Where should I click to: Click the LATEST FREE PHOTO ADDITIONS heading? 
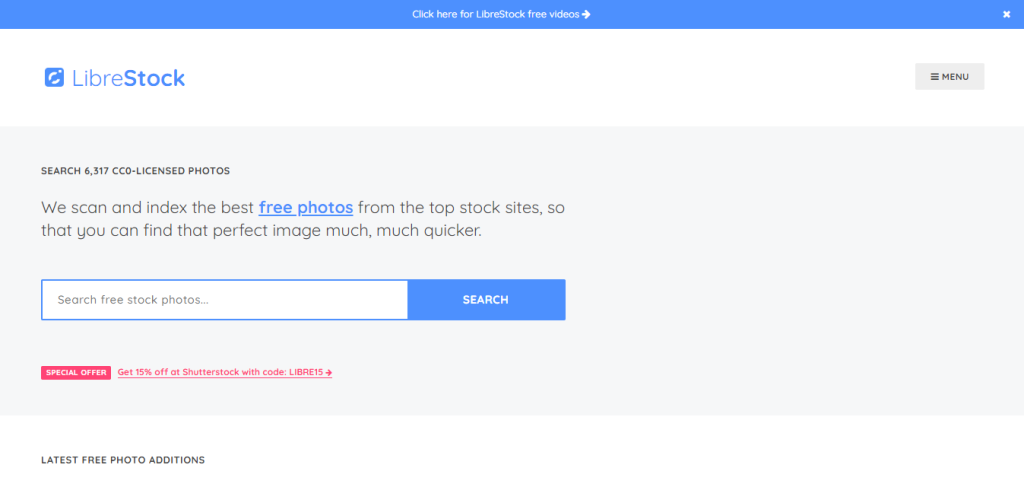pyautogui.click(x=123, y=460)
